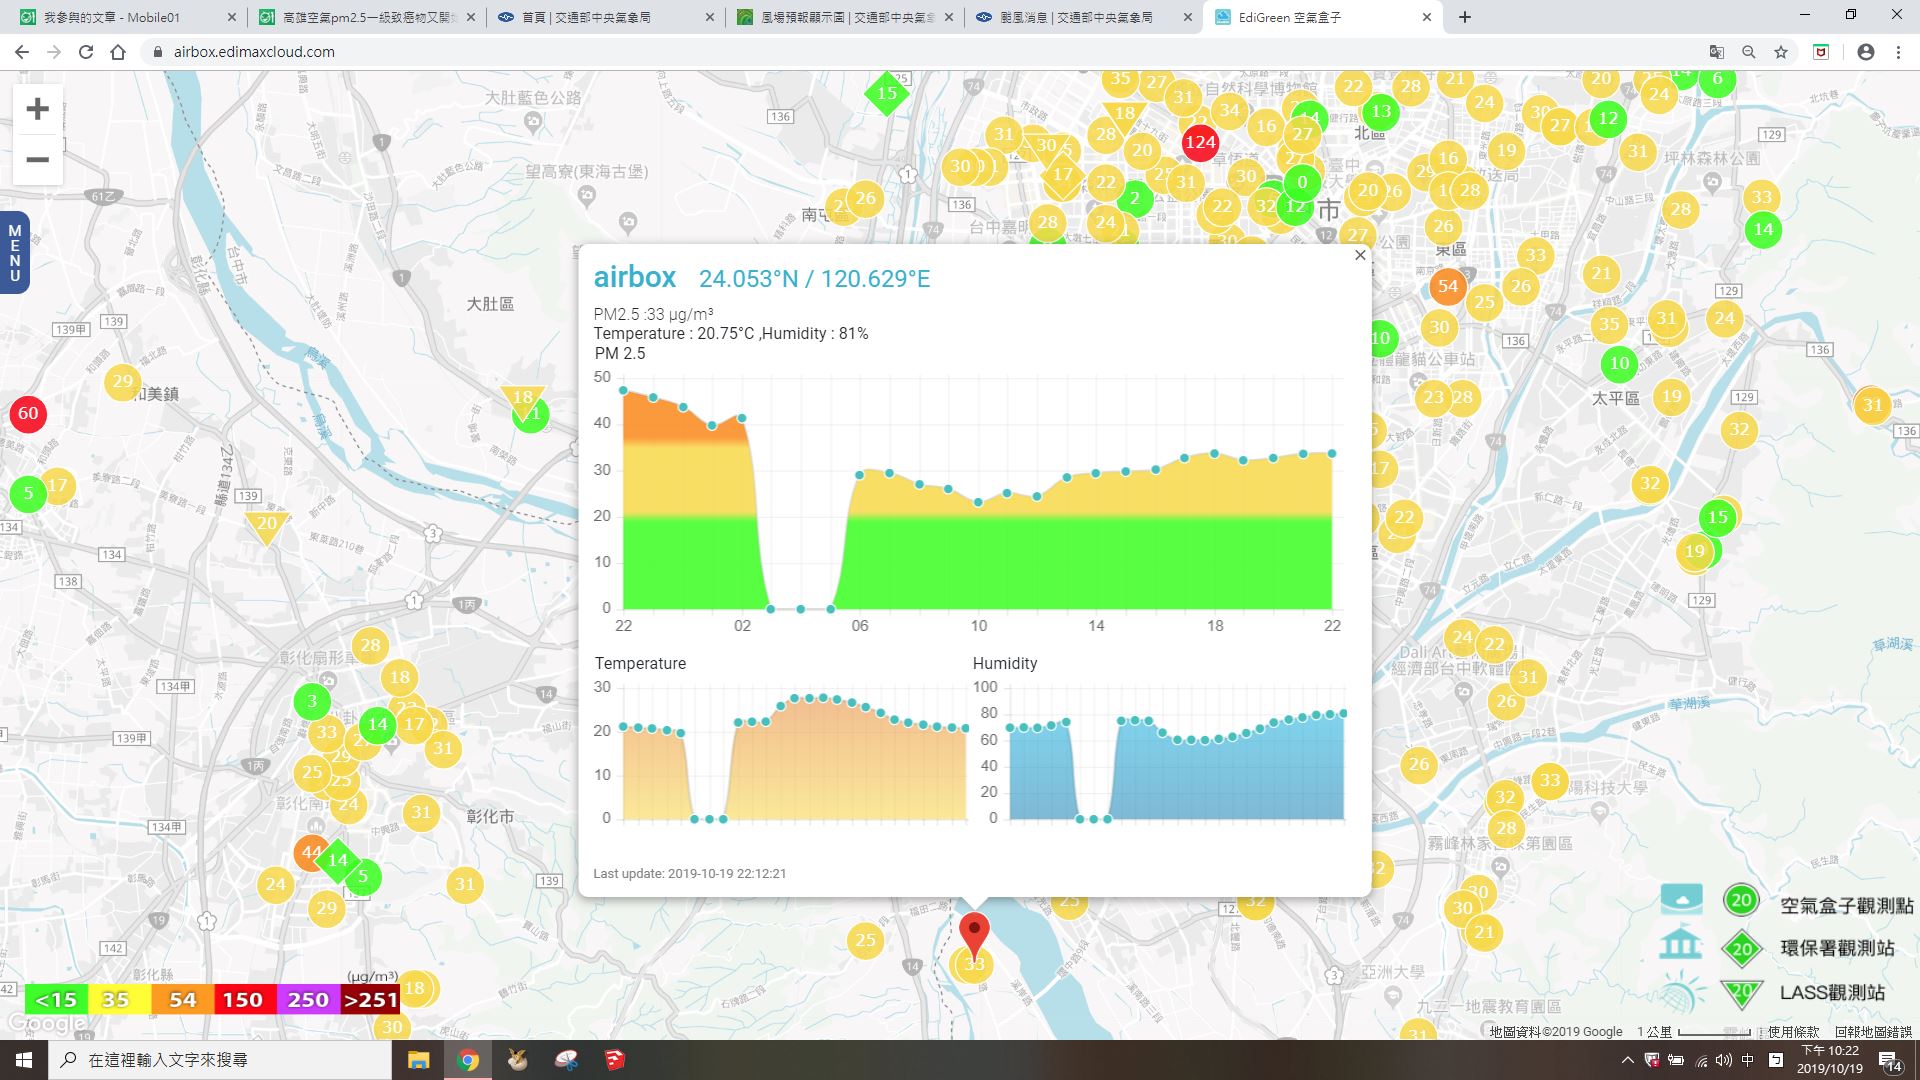Screen dimensions: 1920x1080
Task: Open the blue MENU side panel
Action: [14, 253]
